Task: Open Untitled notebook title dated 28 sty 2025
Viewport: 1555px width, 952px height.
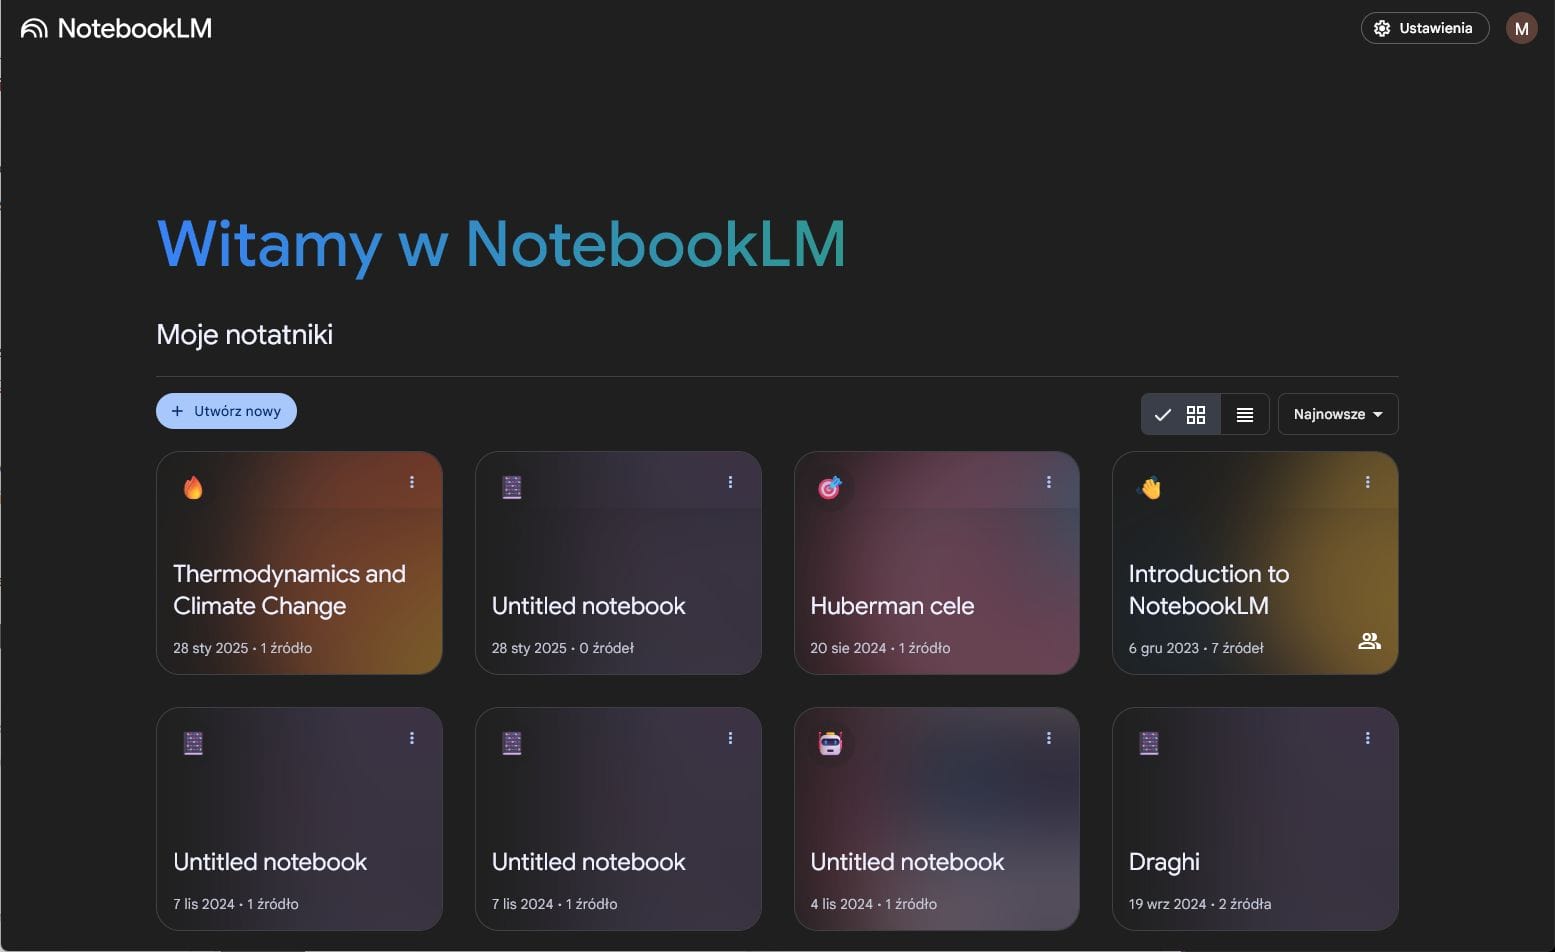Action: click(x=588, y=606)
